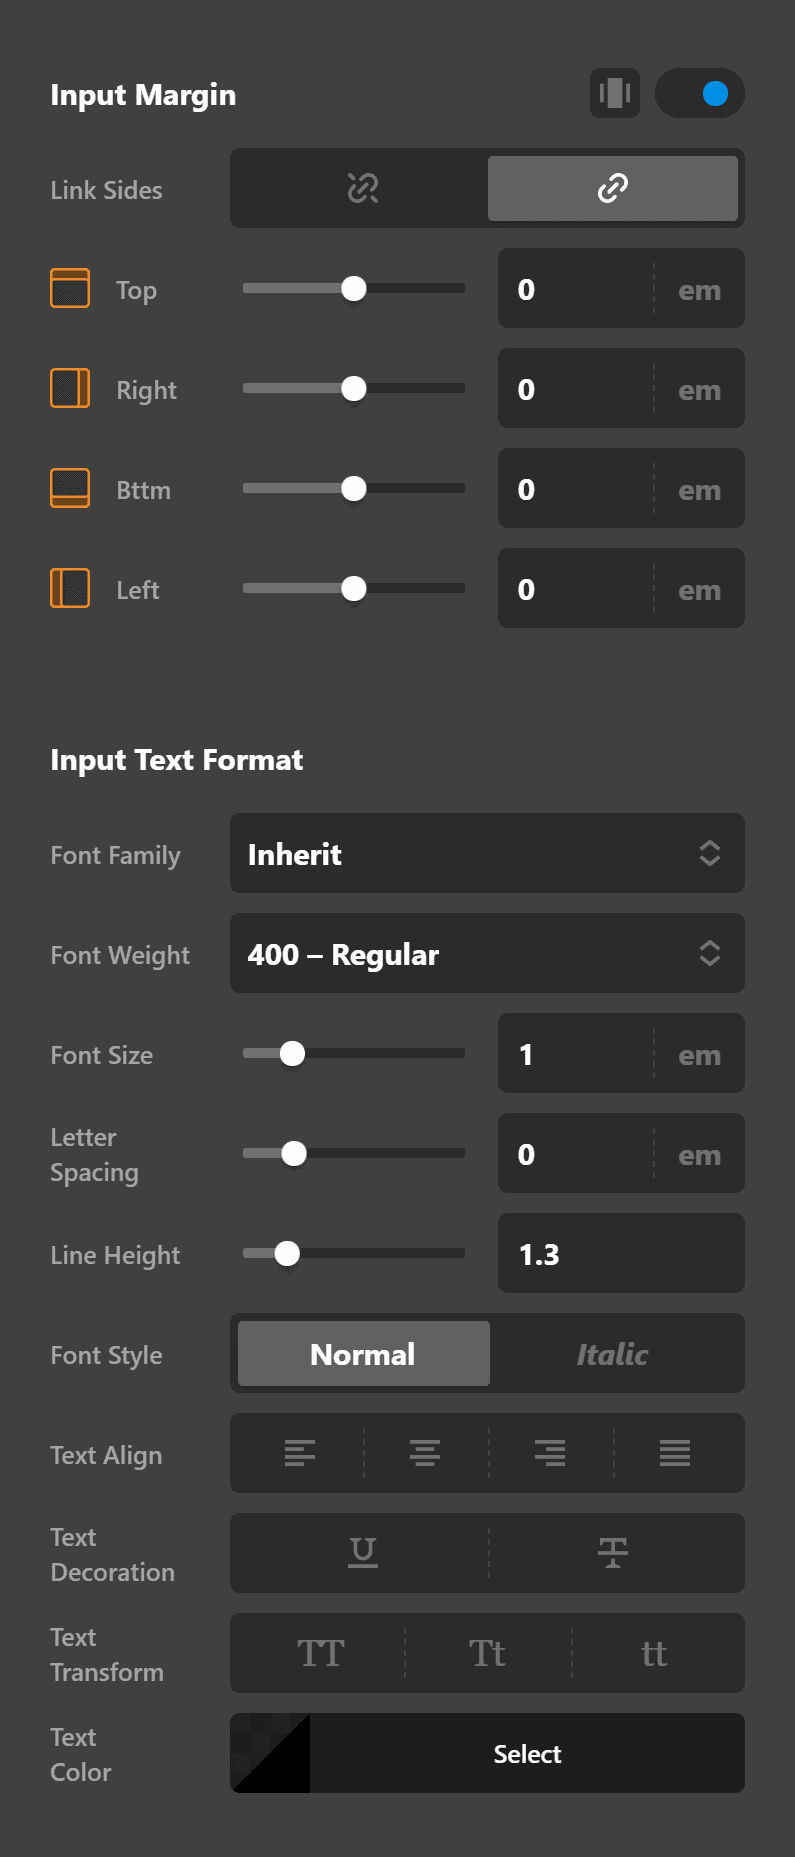Click the Left margin side icon
795x1857 pixels.
pyautogui.click(x=68, y=588)
